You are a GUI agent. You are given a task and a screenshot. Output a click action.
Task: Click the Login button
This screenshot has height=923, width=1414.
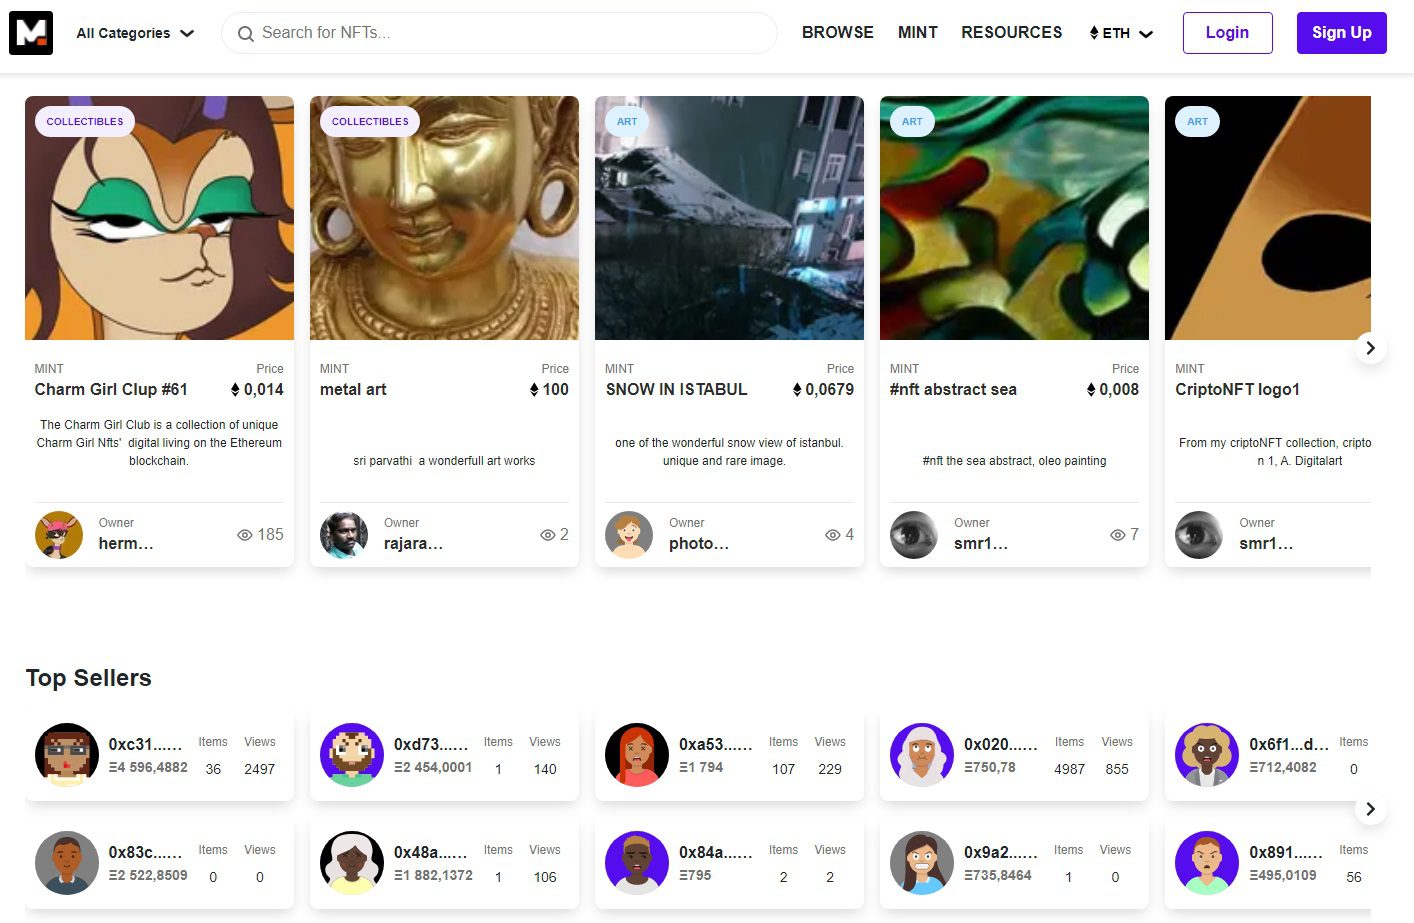(x=1228, y=33)
